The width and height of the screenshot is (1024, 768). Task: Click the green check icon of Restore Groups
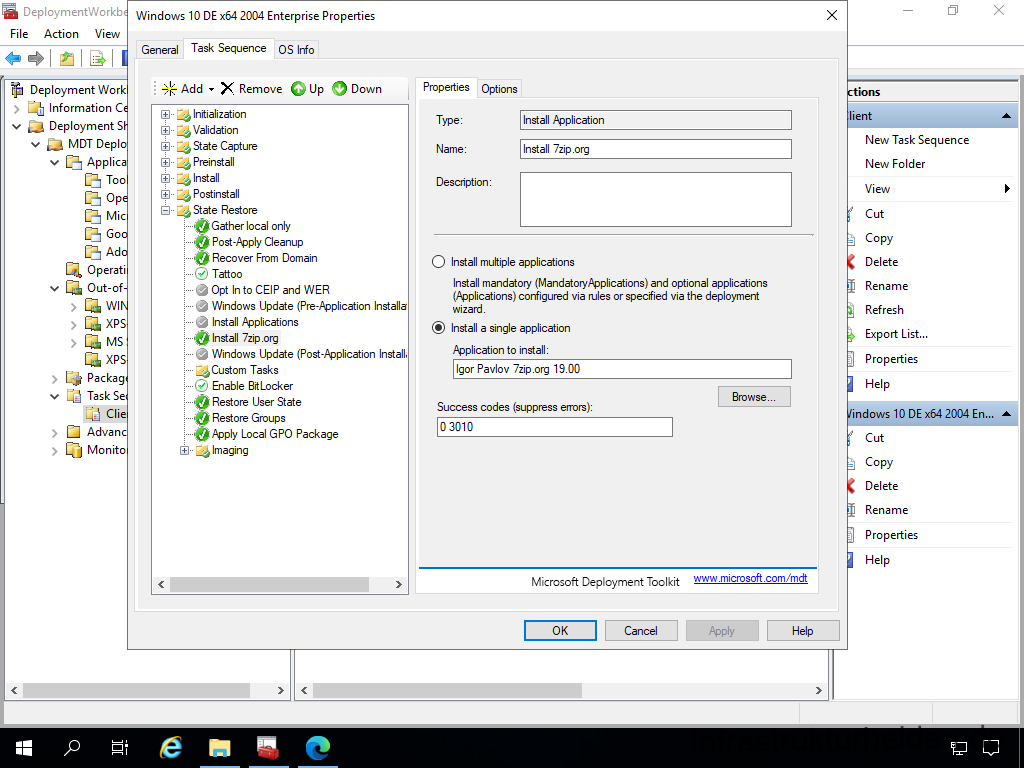202,418
